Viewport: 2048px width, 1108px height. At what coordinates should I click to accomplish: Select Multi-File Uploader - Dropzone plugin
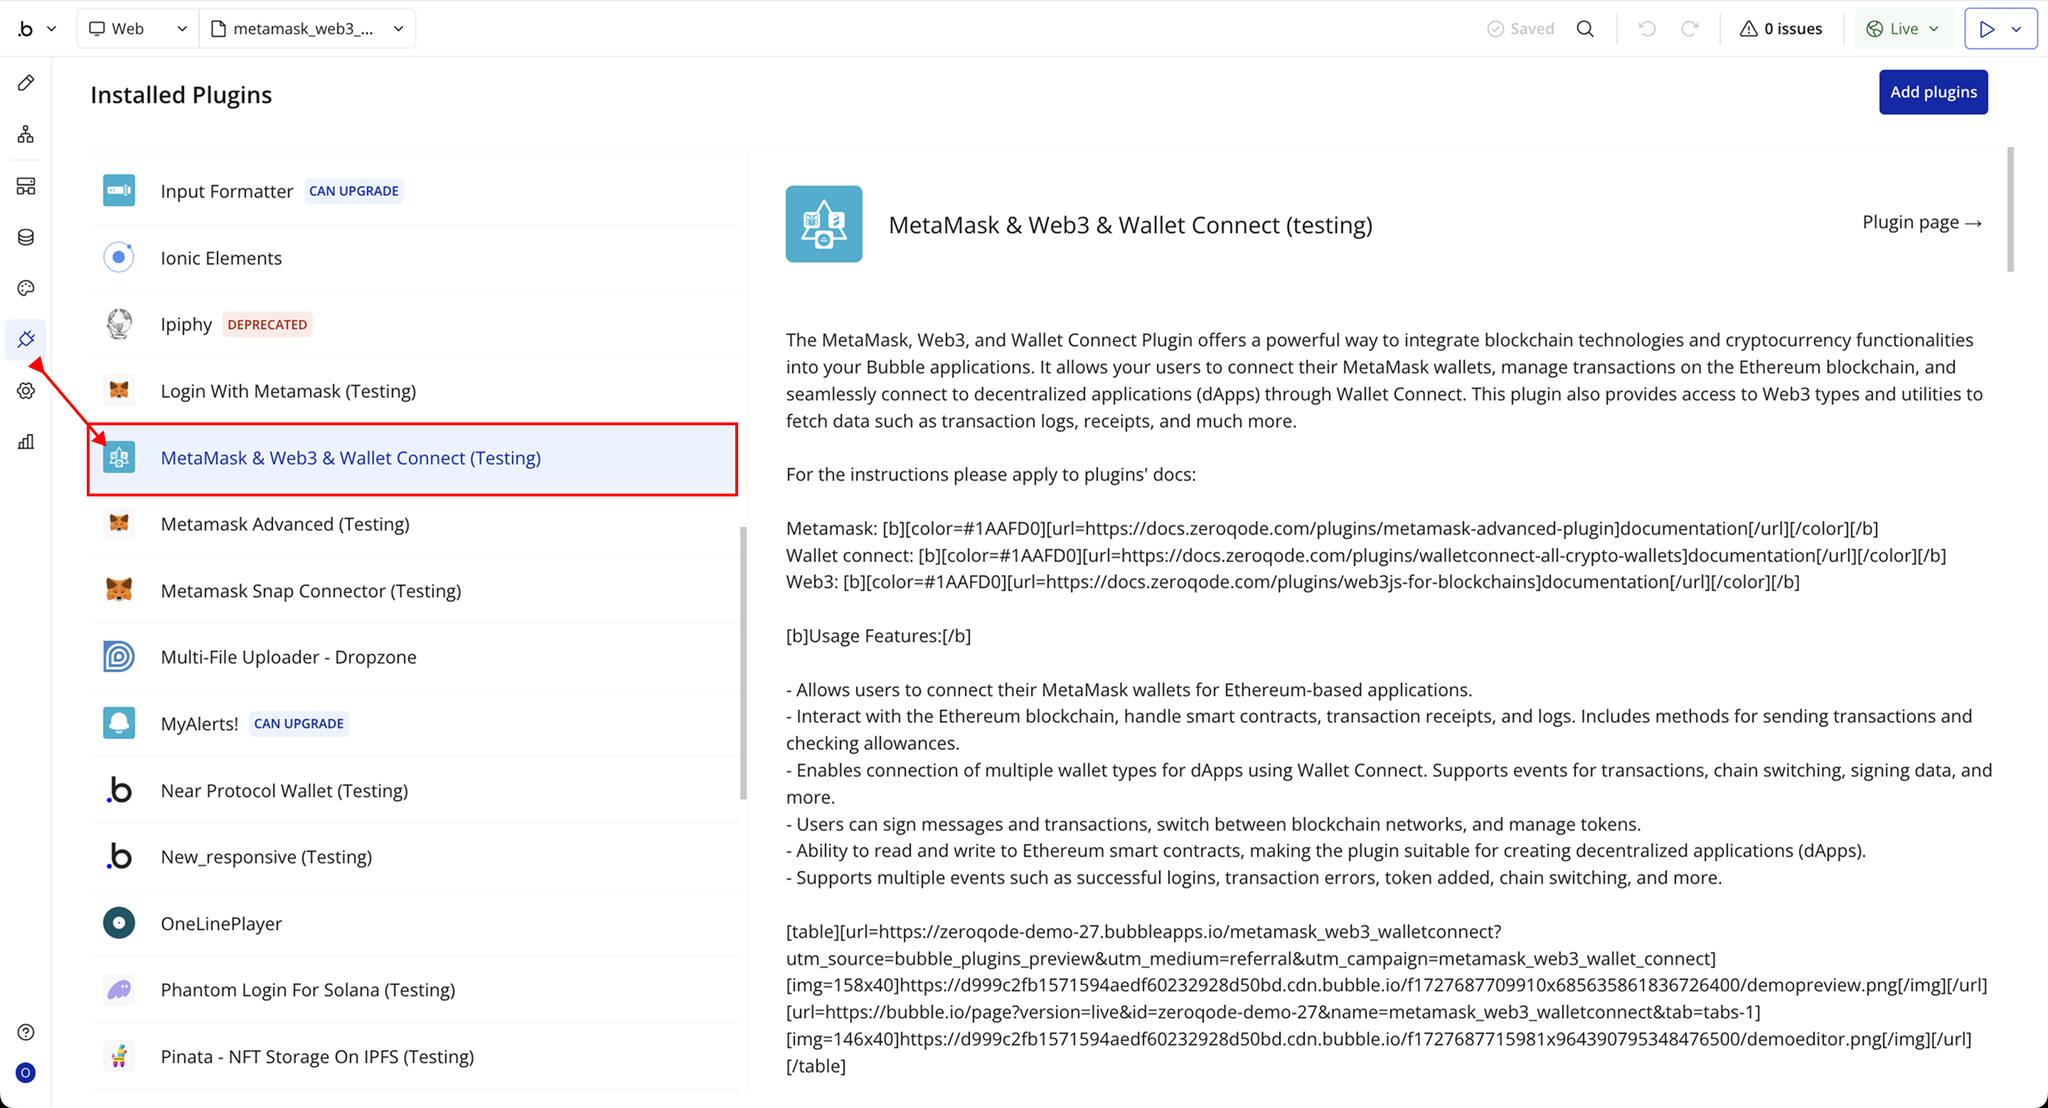(288, 657)
